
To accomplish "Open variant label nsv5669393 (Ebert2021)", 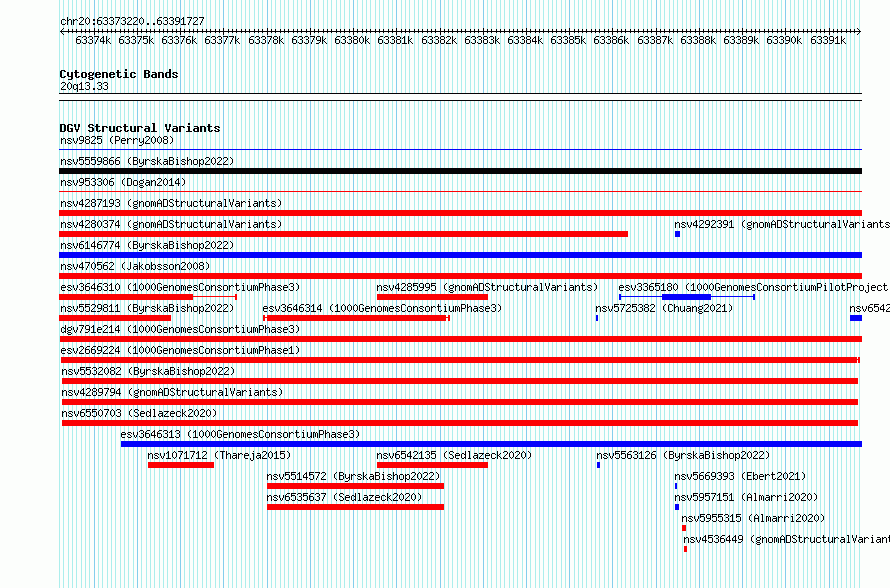I will tap(740, 476).
